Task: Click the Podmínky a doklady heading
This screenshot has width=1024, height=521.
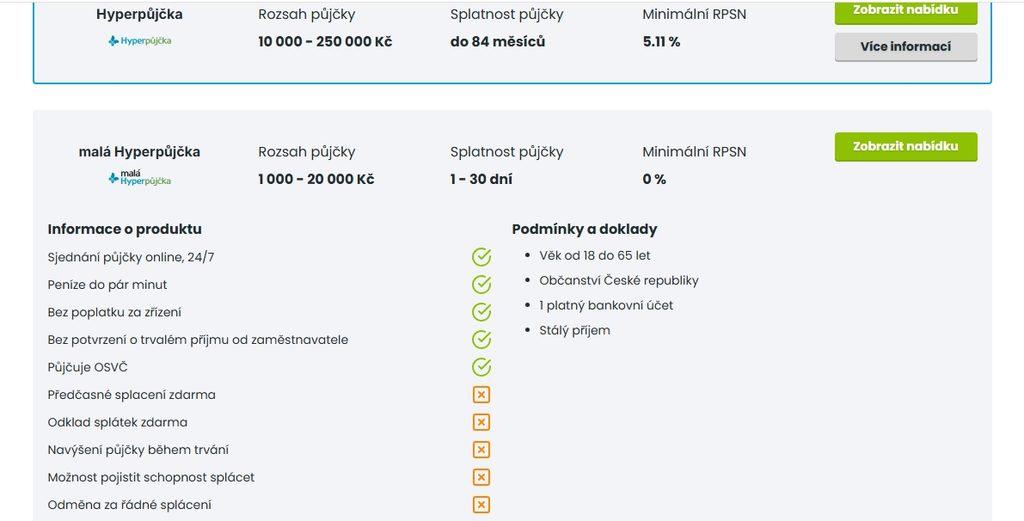Action: [584, 229]
